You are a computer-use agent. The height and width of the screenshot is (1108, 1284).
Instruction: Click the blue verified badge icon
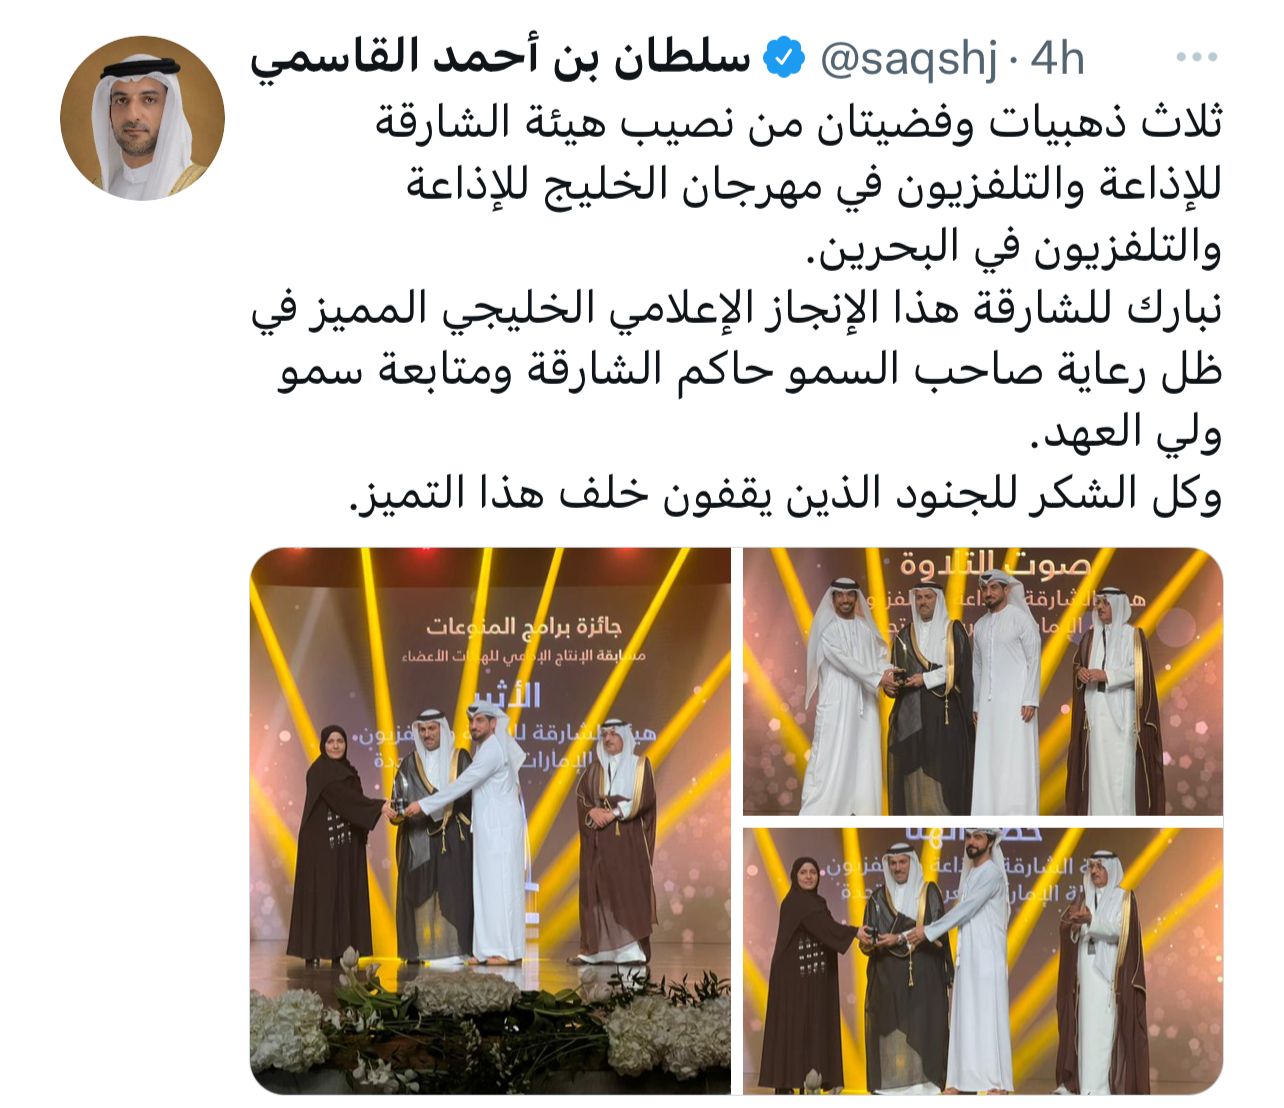(x=784, y=59)
